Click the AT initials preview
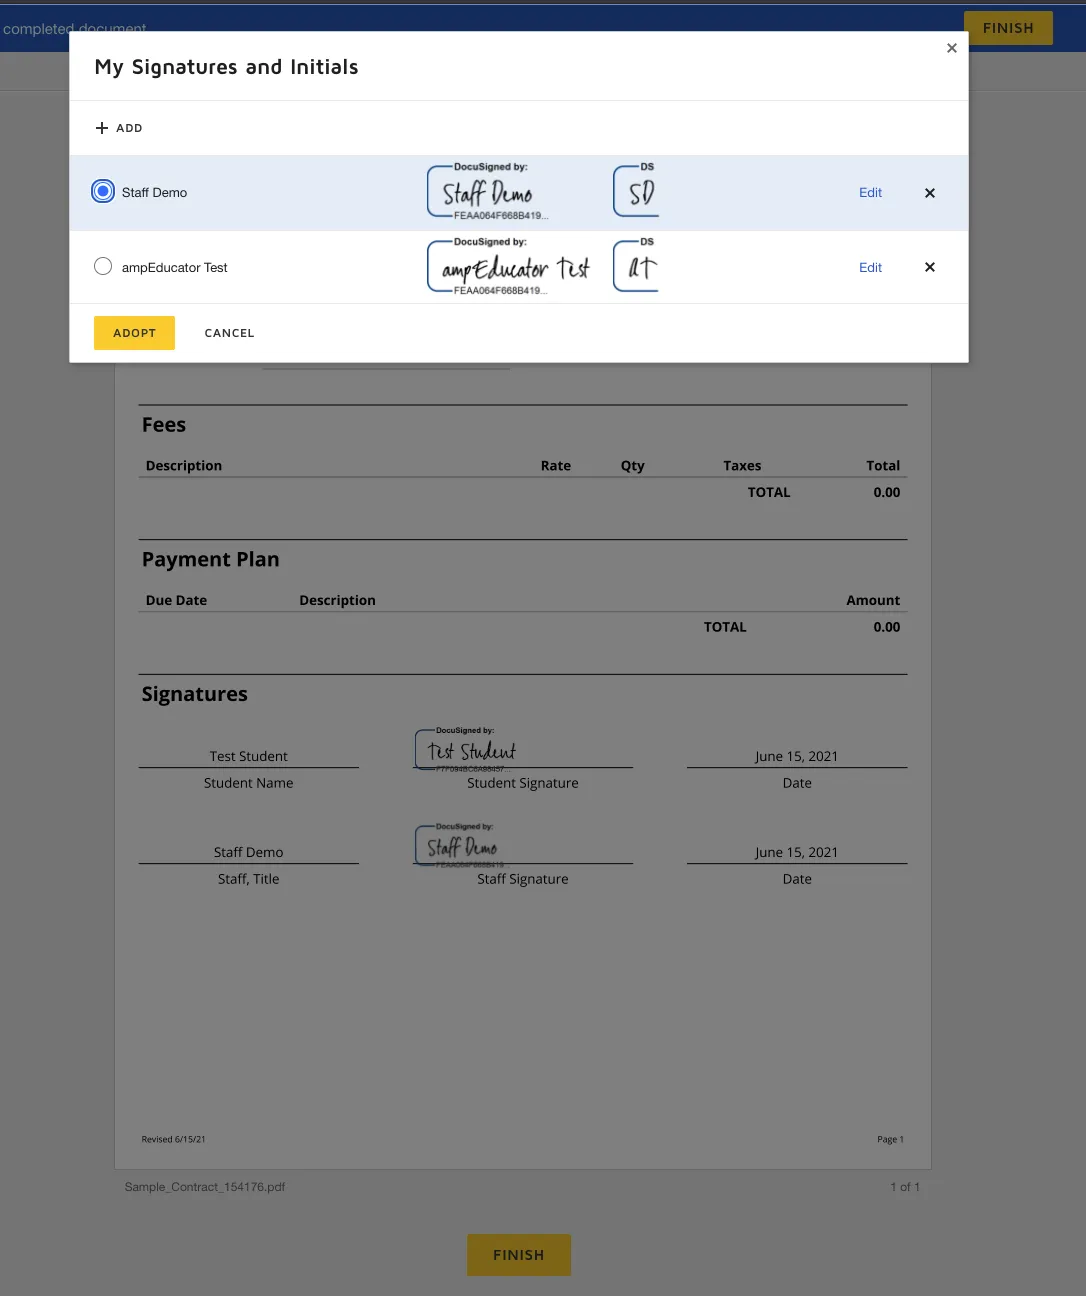 636,266
